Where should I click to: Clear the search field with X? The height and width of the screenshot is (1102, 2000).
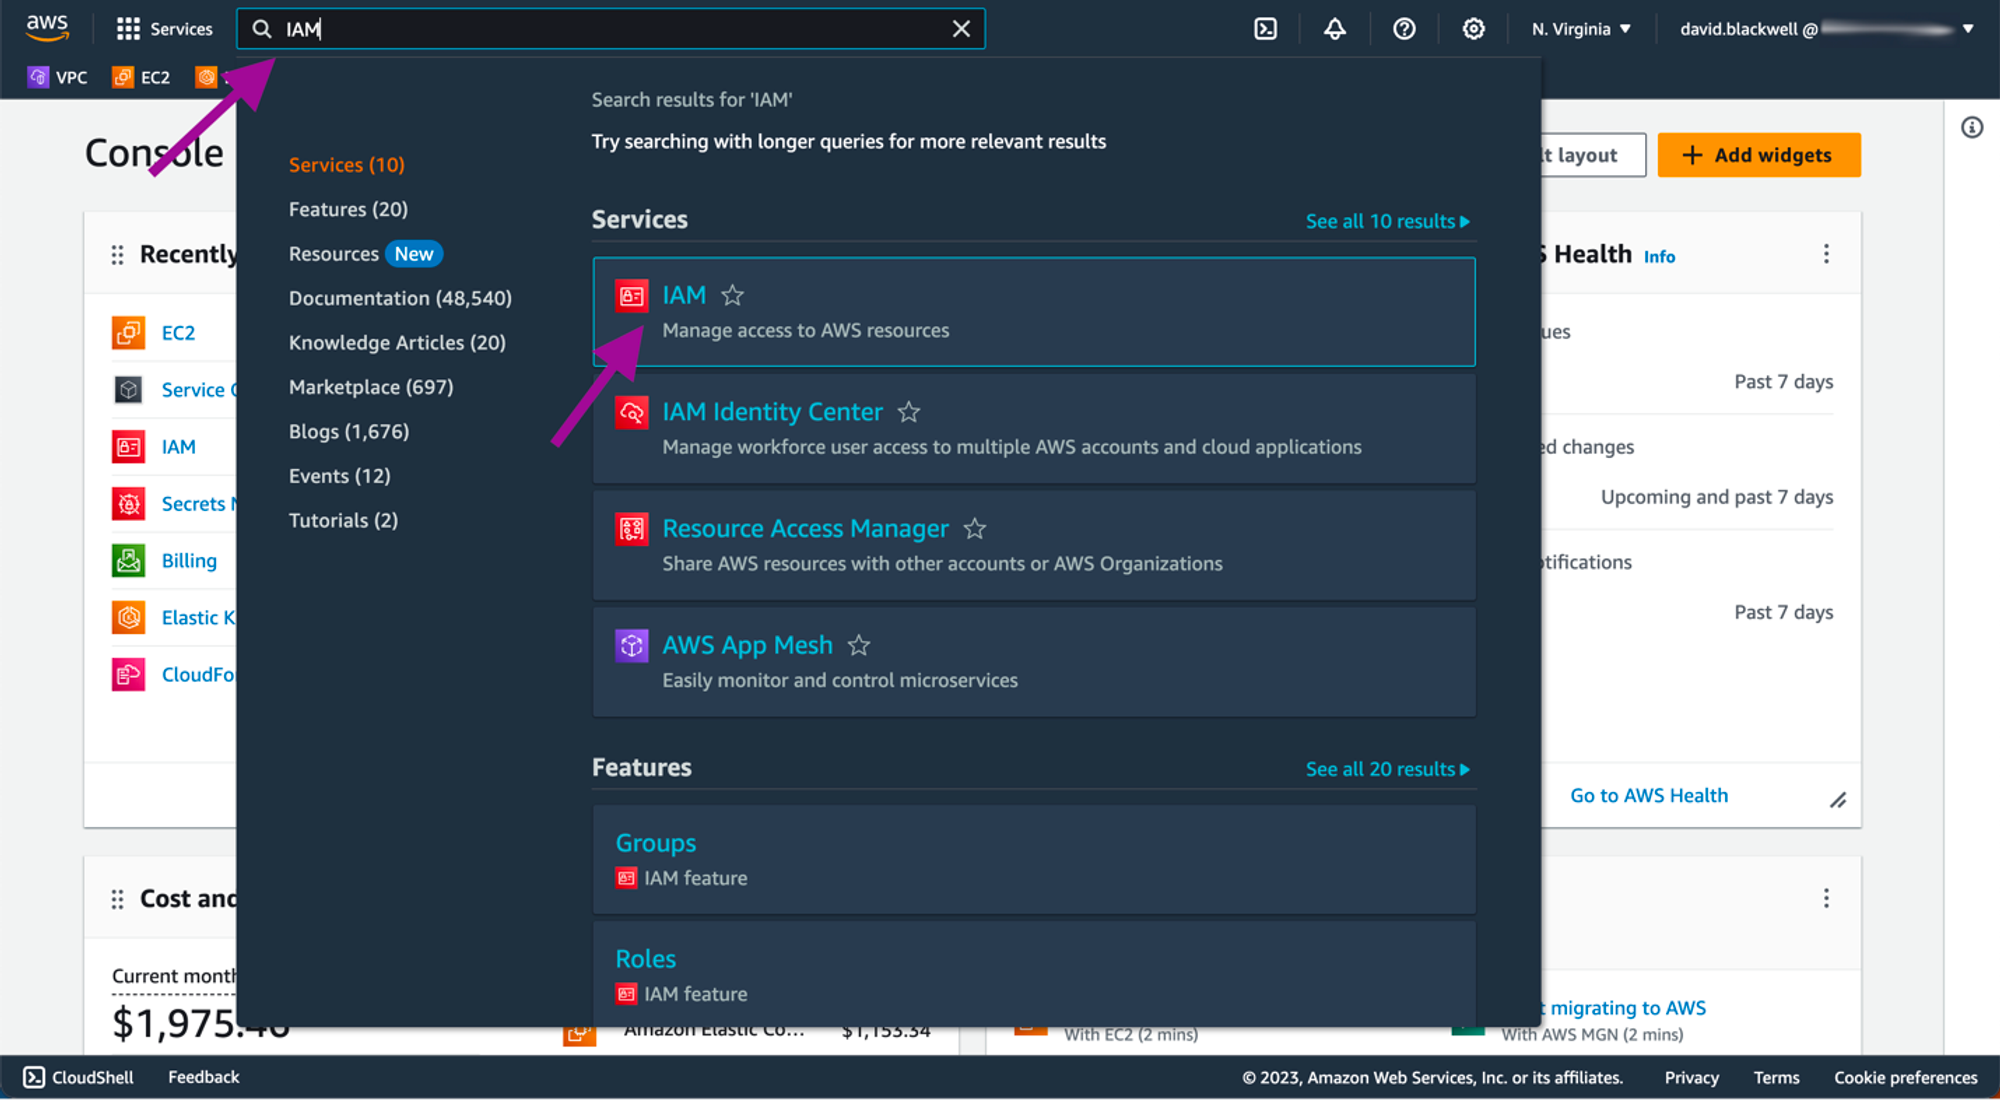pyautogui.click(x=961, y=29)
